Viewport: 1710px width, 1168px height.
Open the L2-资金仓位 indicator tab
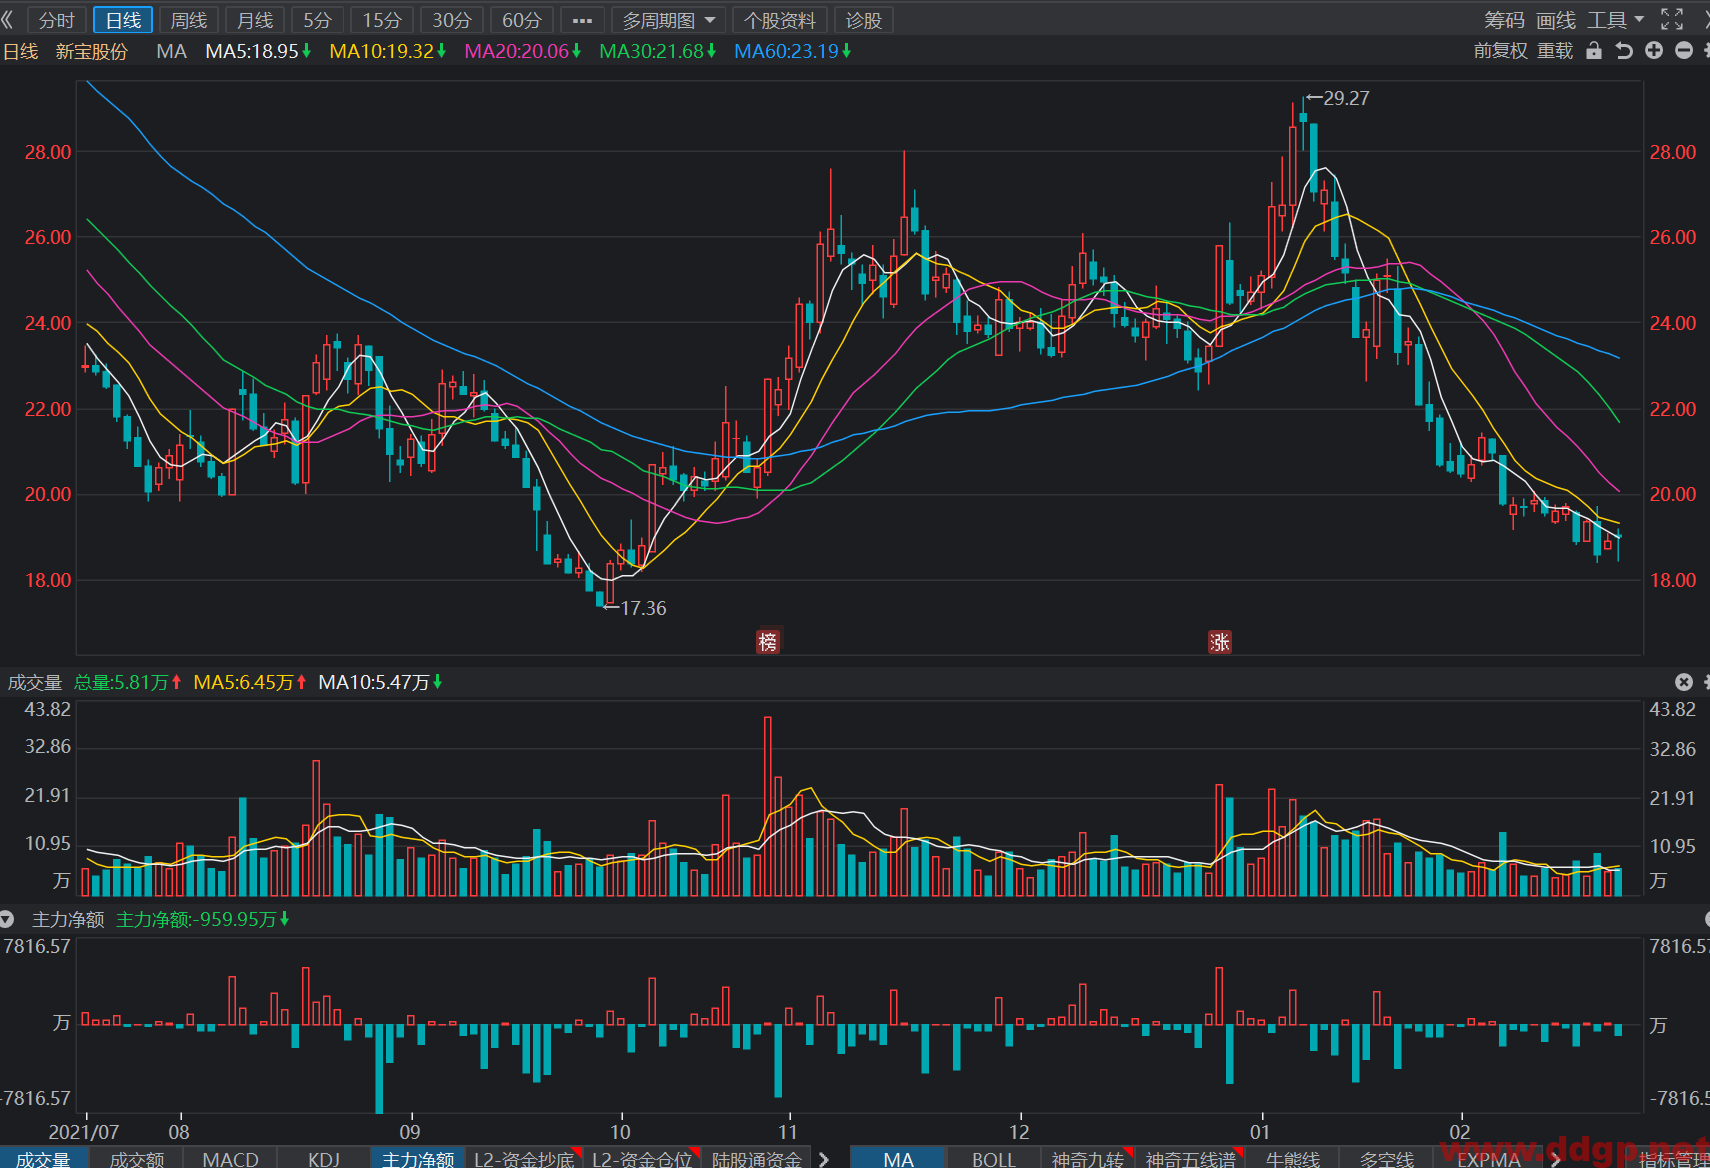pyautogui.click(x=642, y=1159)
